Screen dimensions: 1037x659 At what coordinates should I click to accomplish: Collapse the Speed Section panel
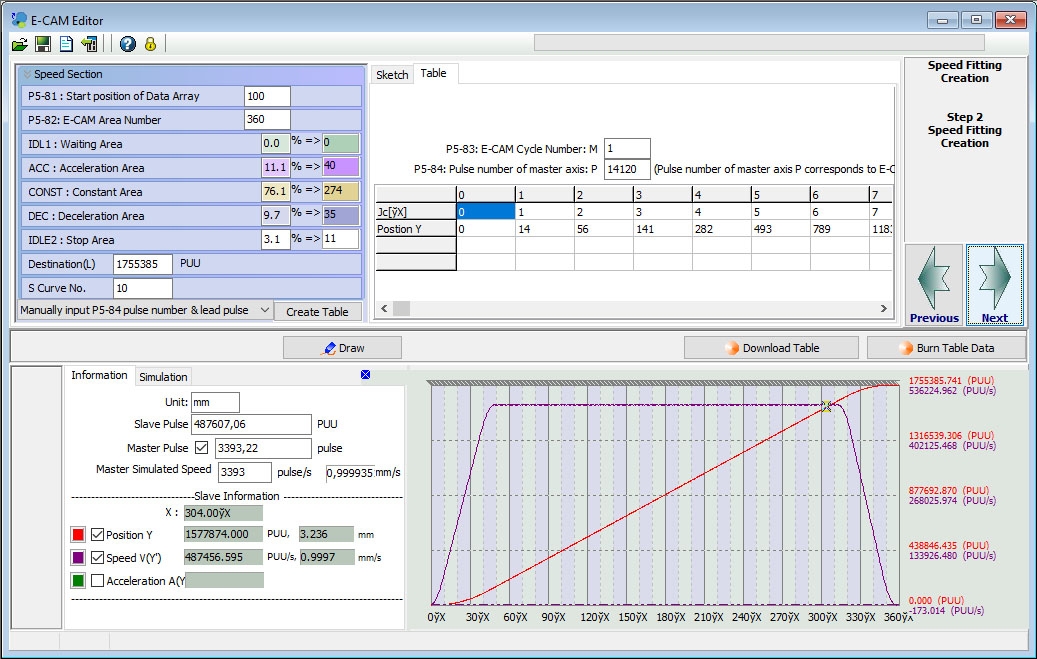27,74
